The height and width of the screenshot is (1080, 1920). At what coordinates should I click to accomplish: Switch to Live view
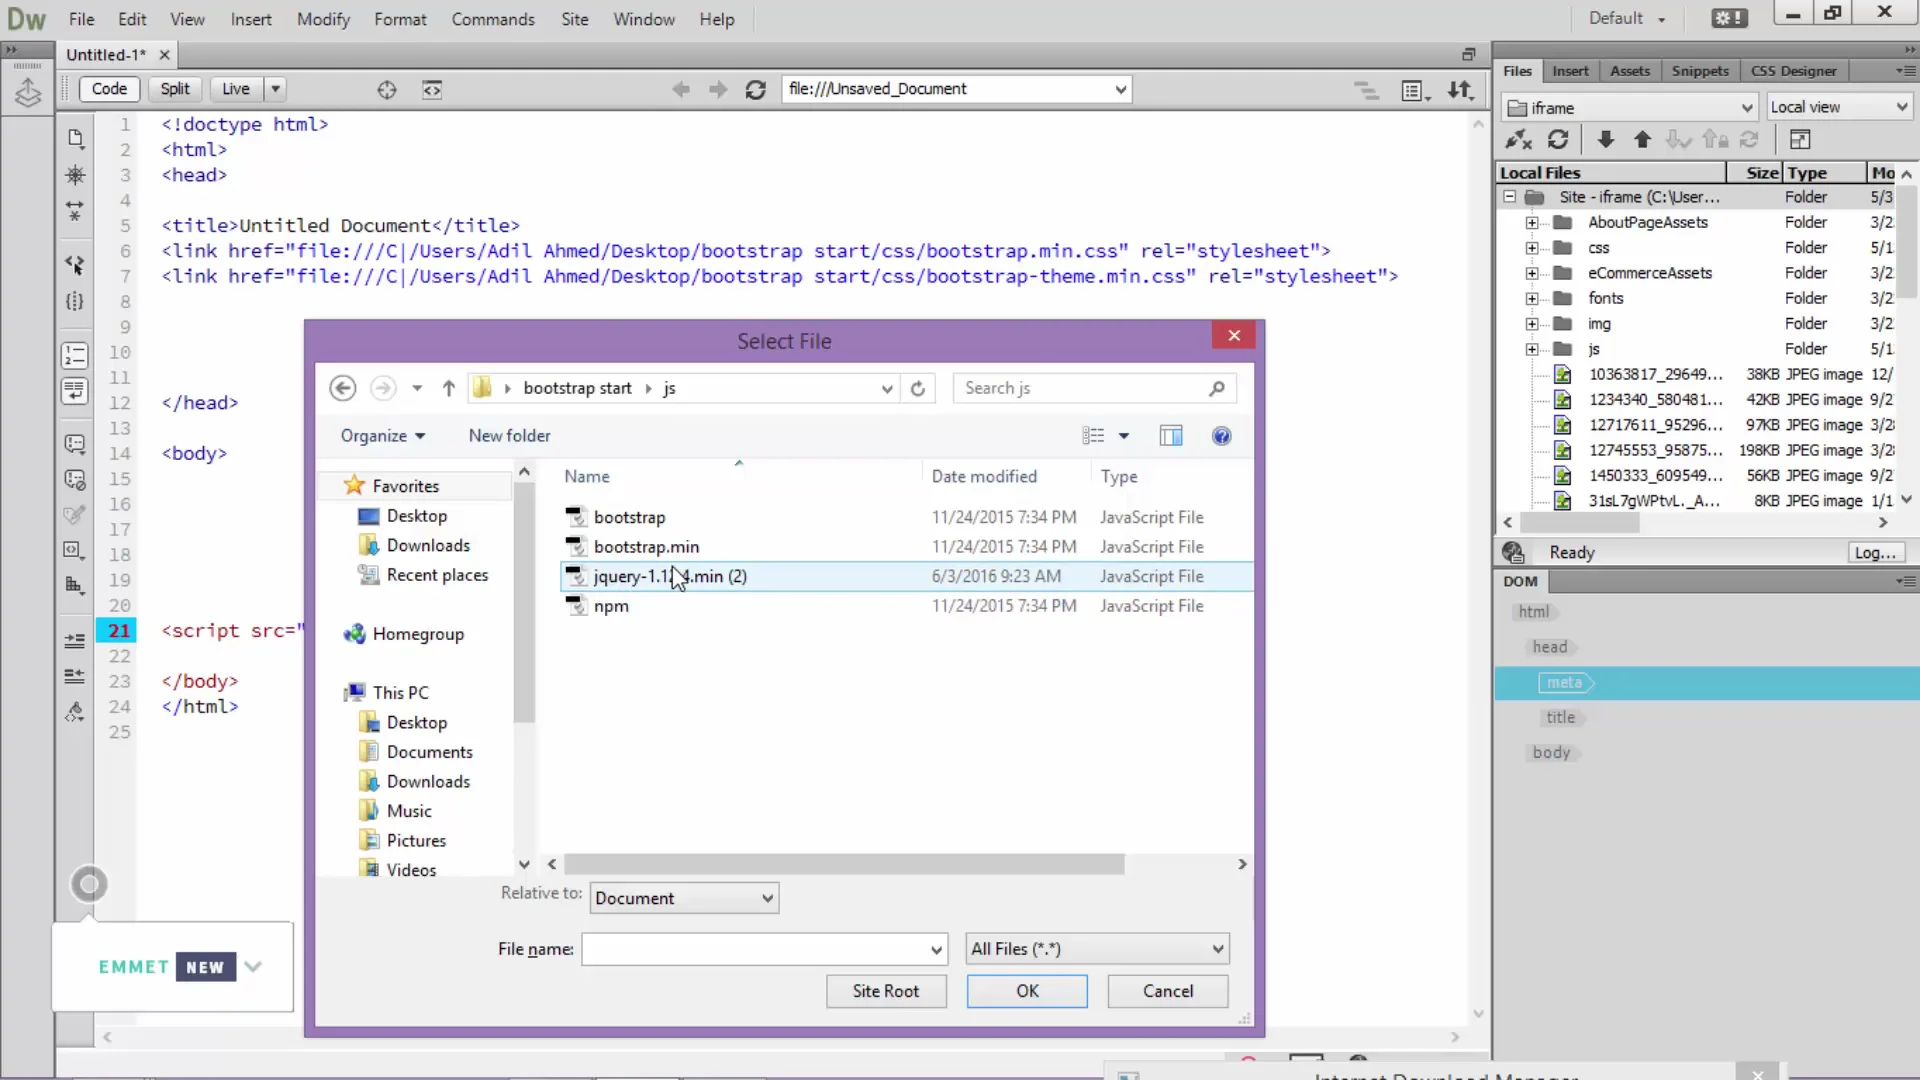236,89
